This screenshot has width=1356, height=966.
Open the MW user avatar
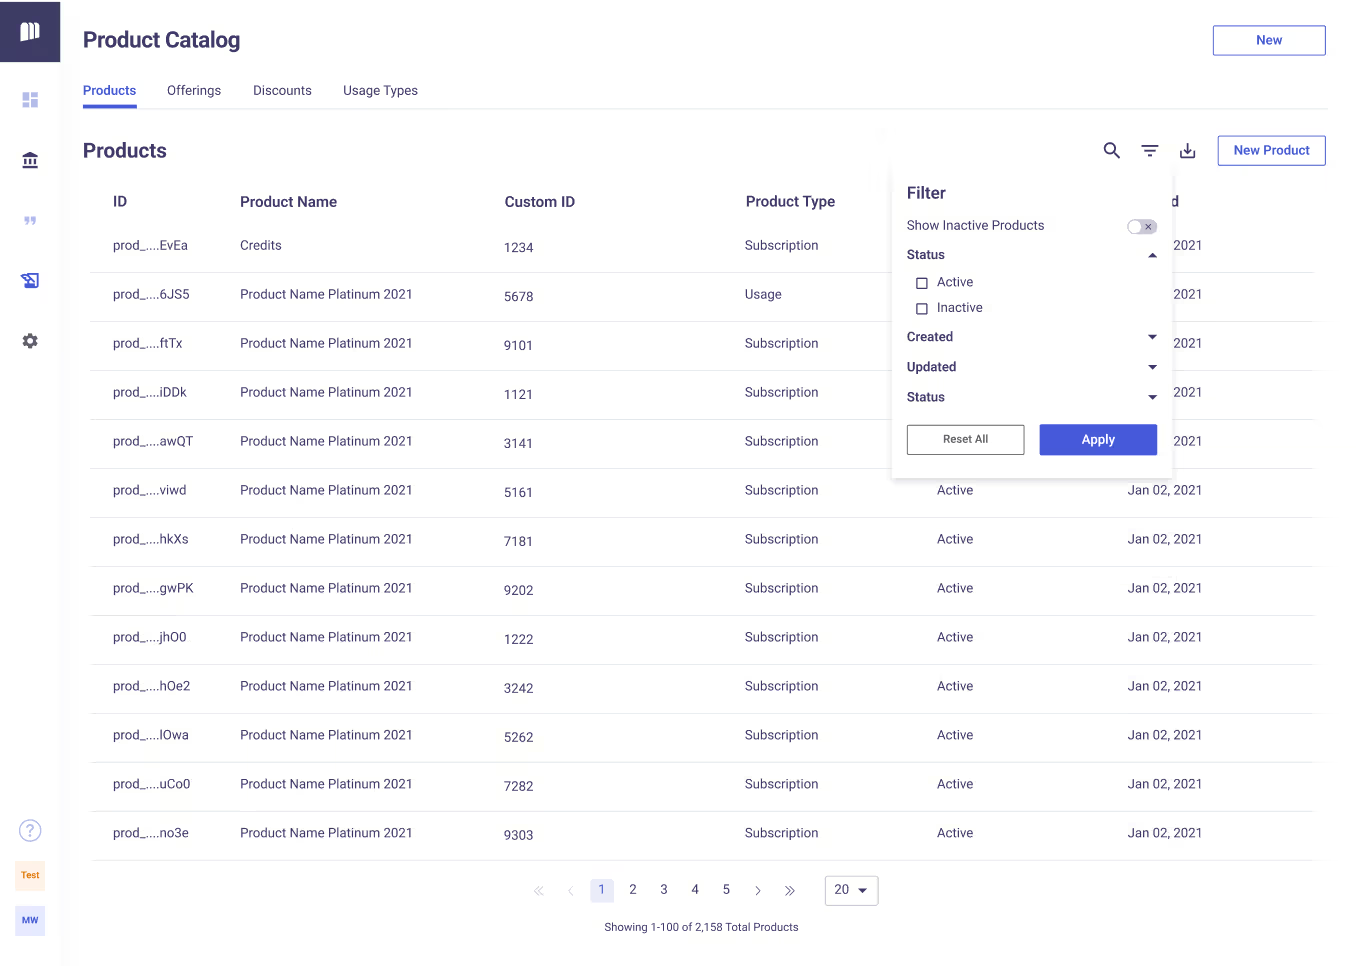pyautogui.click(x=30, y=920)
